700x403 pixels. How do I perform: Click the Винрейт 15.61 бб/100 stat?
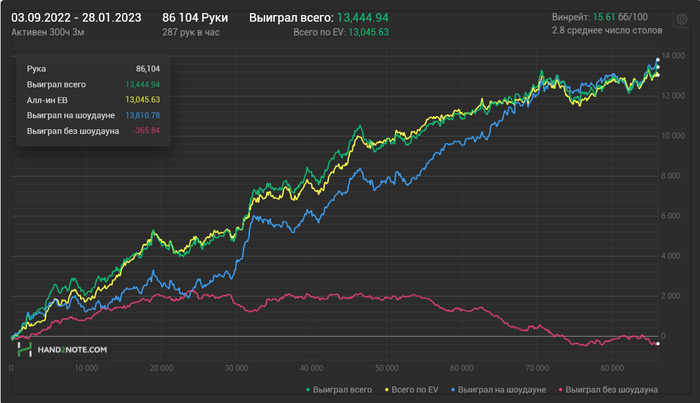point(600,17)
